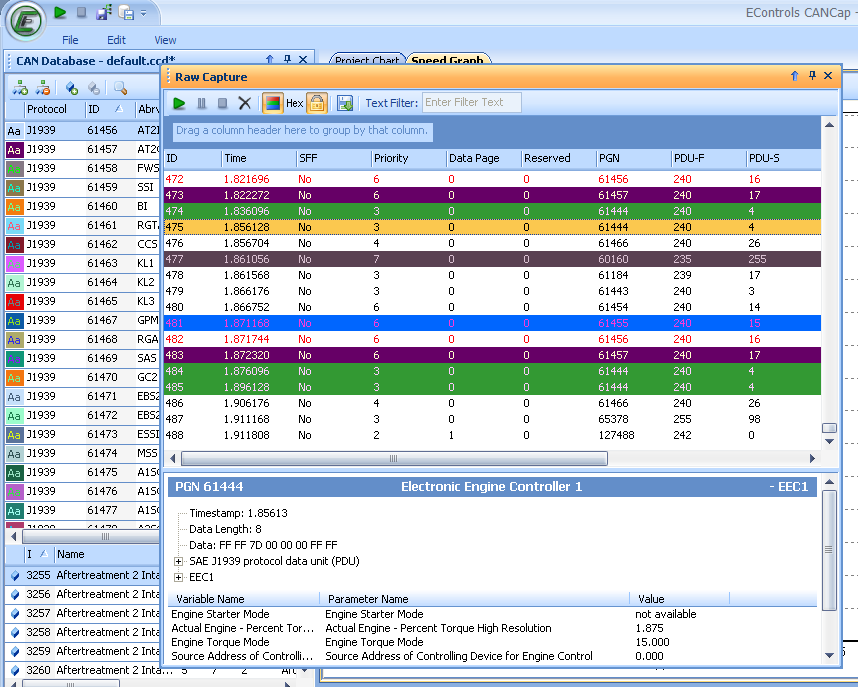Sort Raw Capture by the PGN column header
This screenshot has height=687, width=858.
pyautogui.click(x=634, y=158)
